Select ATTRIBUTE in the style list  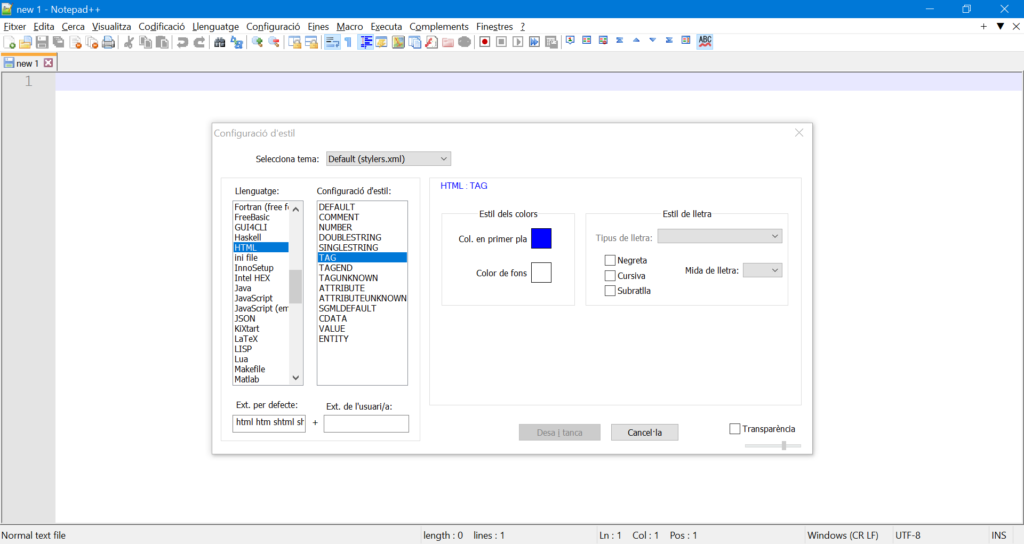coord(342,288)
